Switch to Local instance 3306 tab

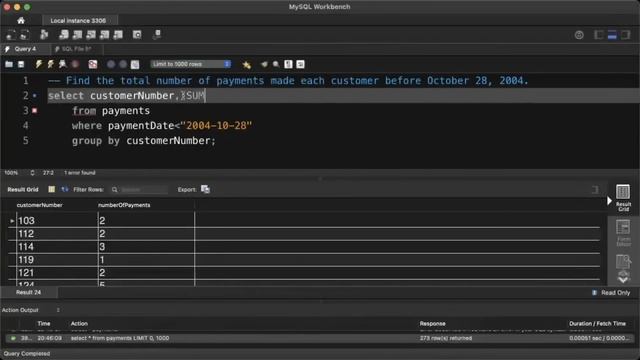[x=78, y=20]
